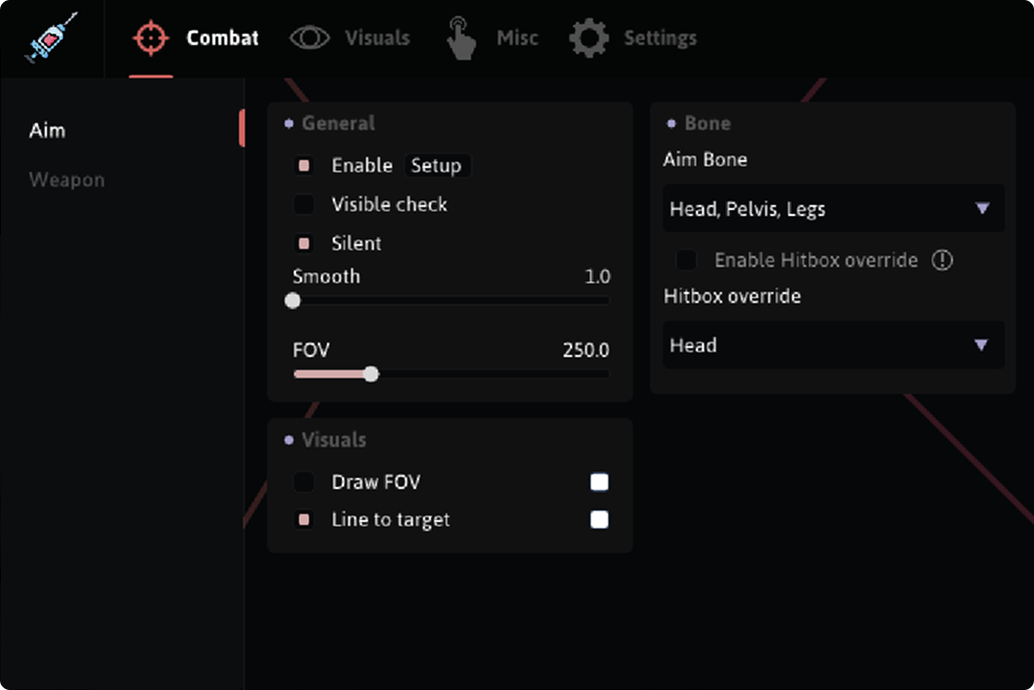Switch to the Misc tab label

coord(517,38)
